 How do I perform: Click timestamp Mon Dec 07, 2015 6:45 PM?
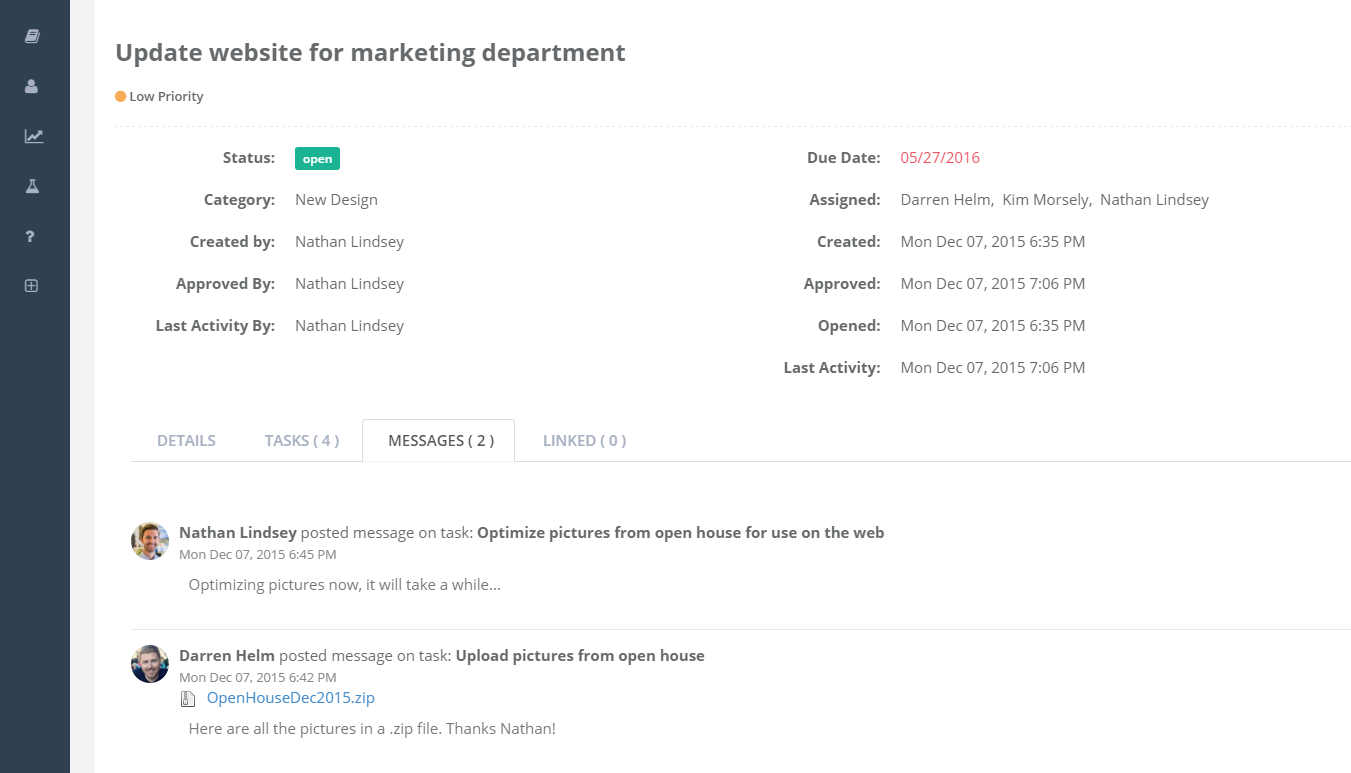pyautogui.click(x=257, y=554)
